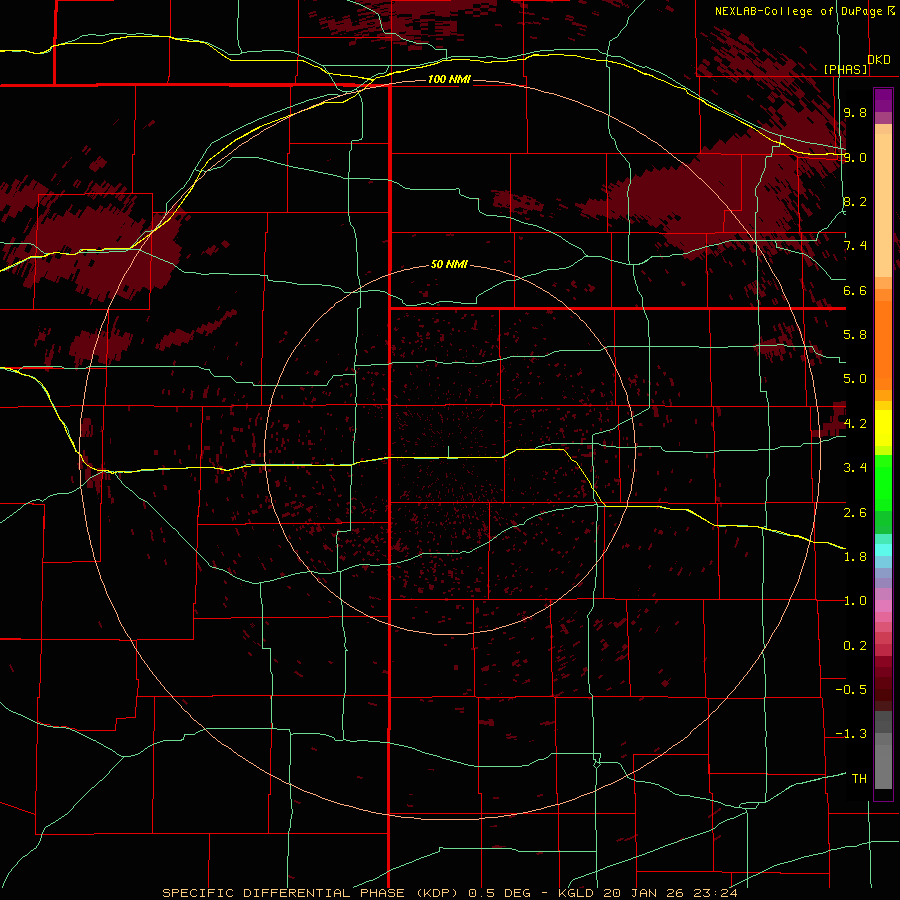Click the DKD label above the scale
Viewport: 900px width, 900px height.
coord(879,60)
